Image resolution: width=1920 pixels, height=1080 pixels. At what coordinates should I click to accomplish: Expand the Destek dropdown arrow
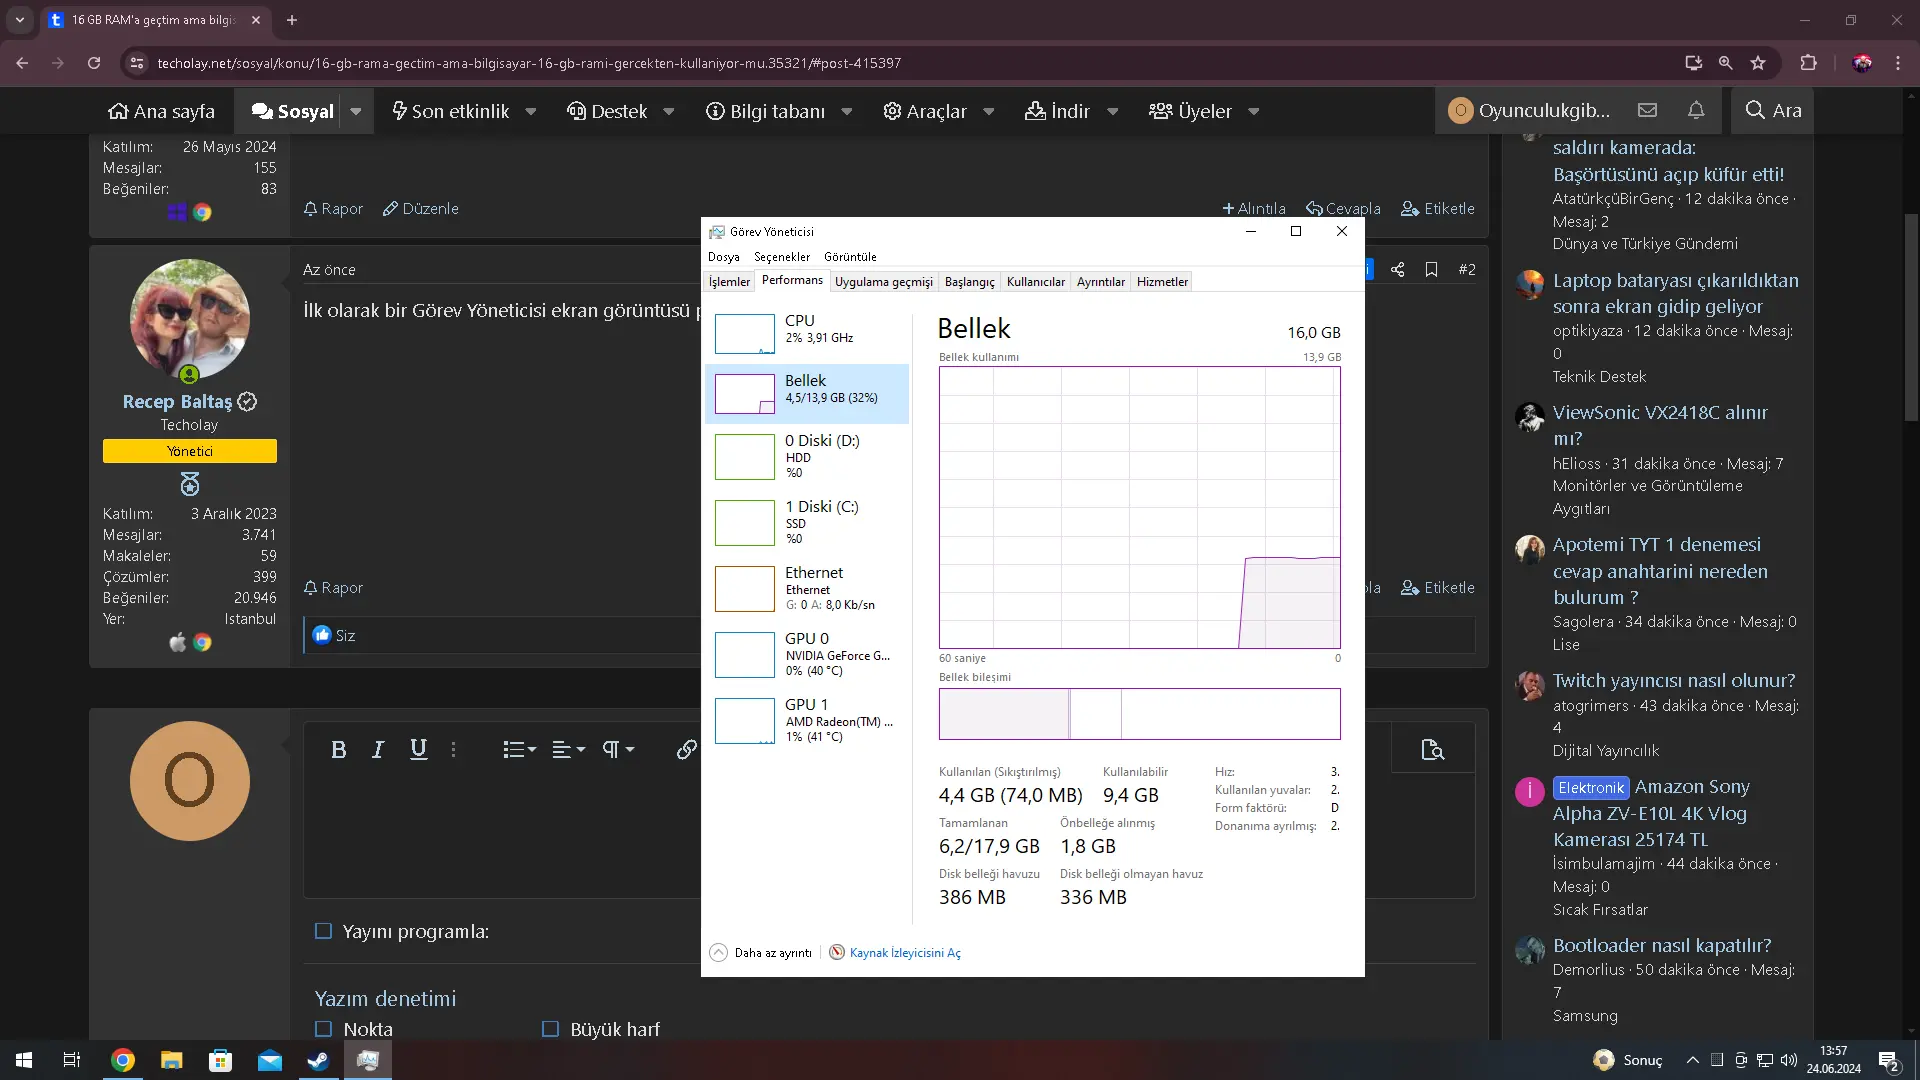coord(669,111)
